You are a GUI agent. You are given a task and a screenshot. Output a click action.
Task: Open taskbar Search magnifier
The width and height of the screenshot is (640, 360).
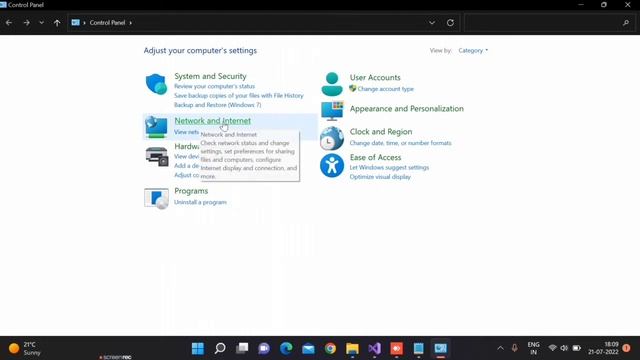[220, 349]
